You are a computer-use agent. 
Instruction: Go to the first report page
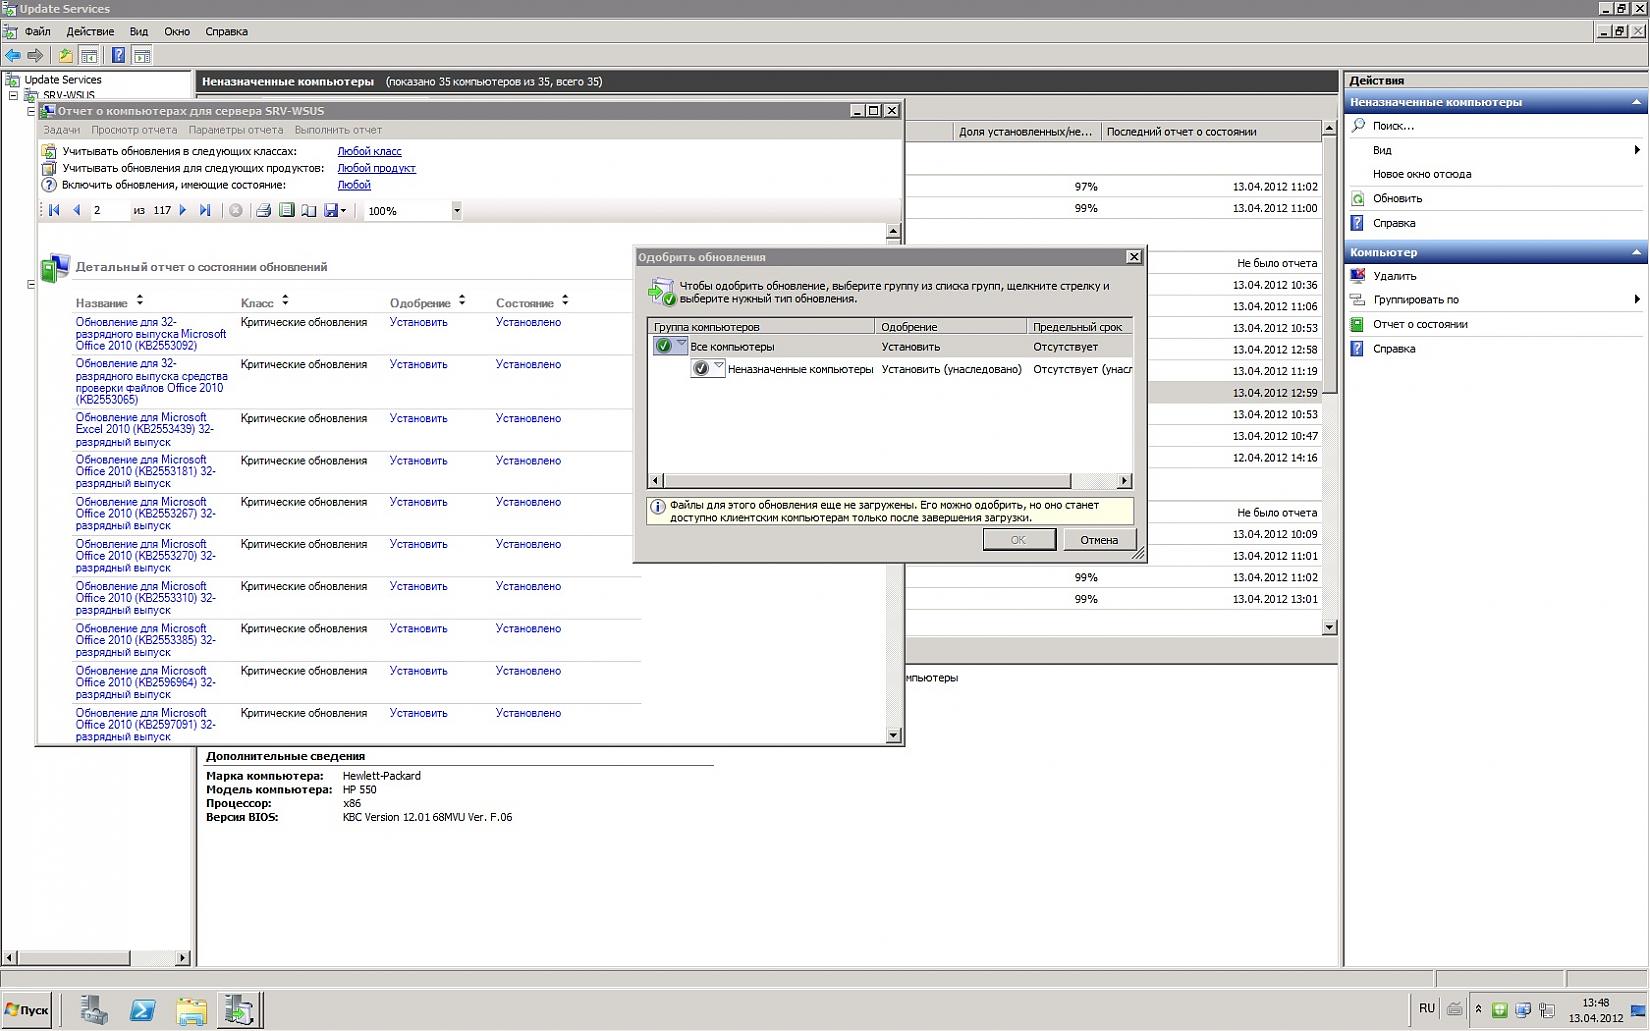tap(54, 210)
